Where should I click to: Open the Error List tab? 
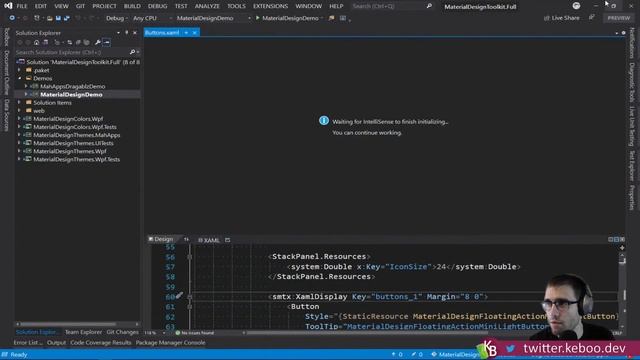tap(28, 343)
